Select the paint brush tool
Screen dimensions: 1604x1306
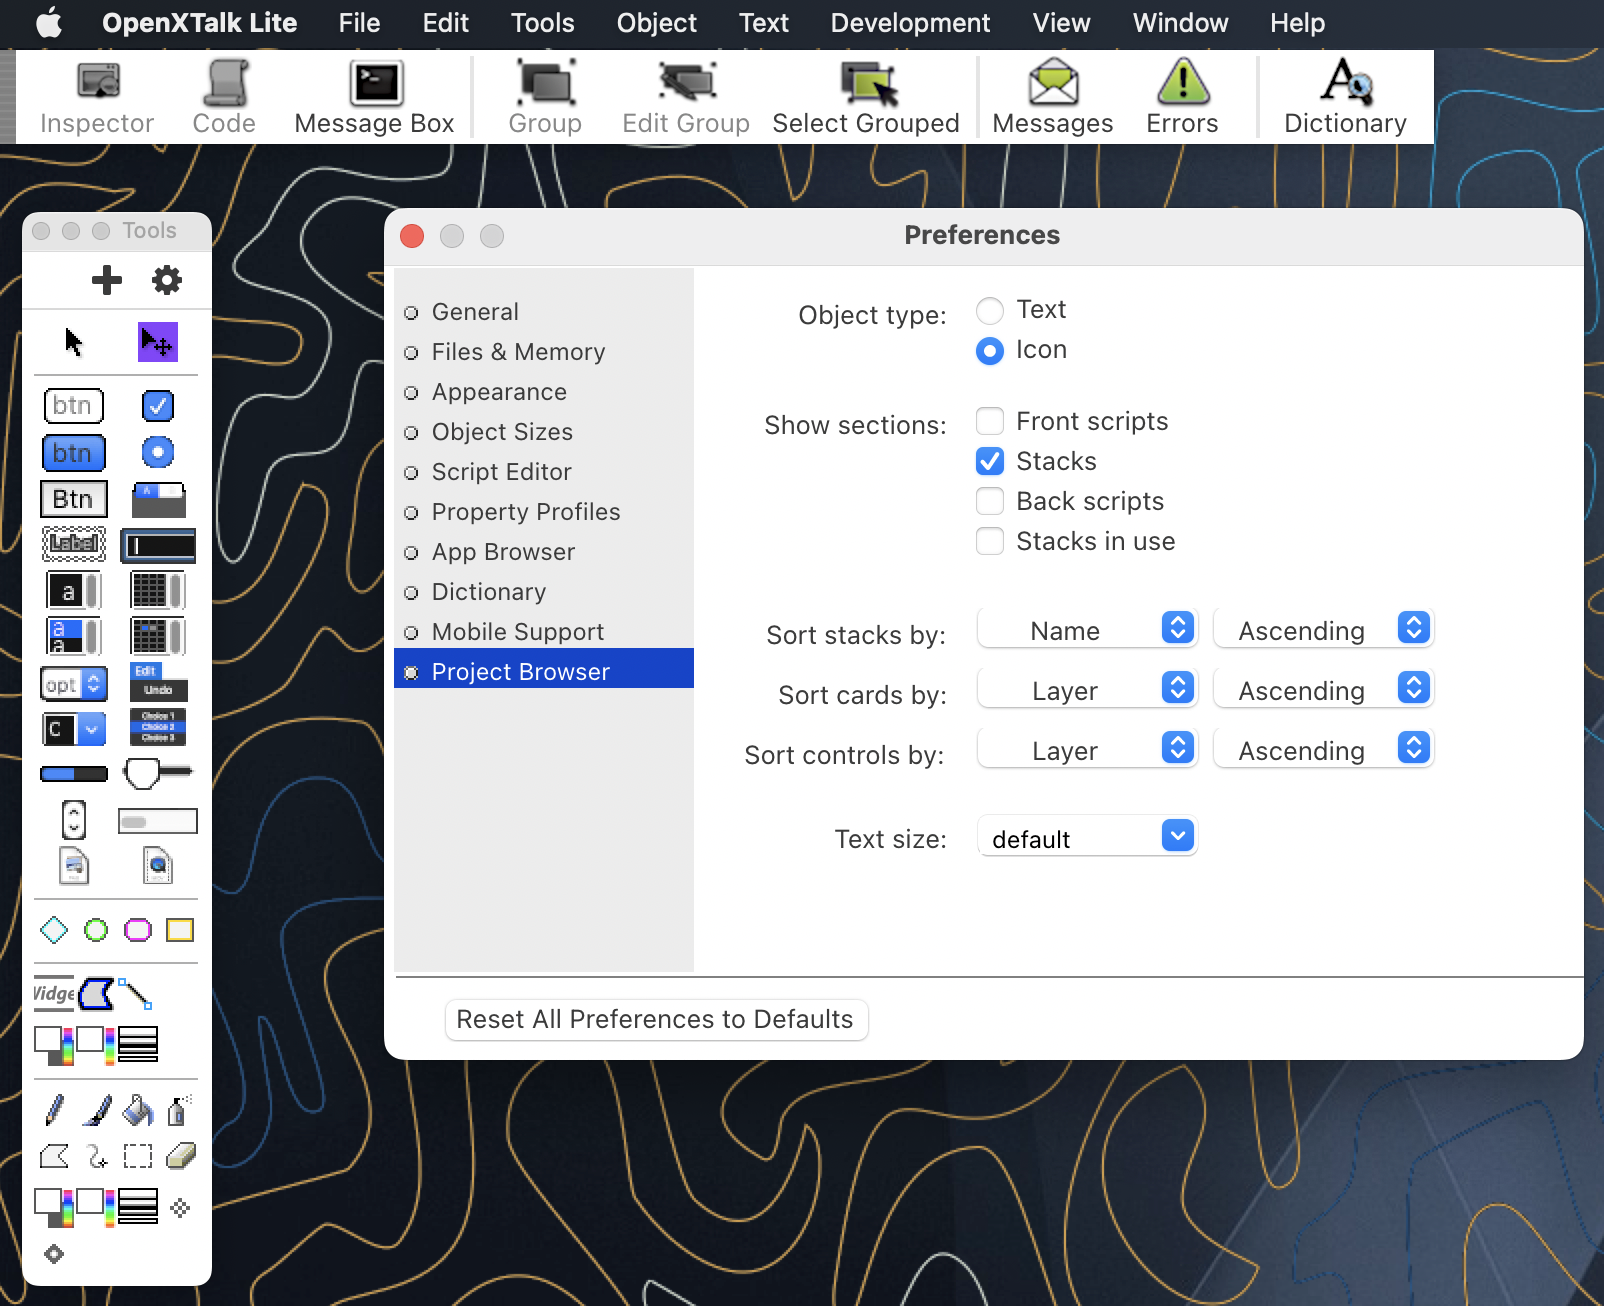point(97,1110)
